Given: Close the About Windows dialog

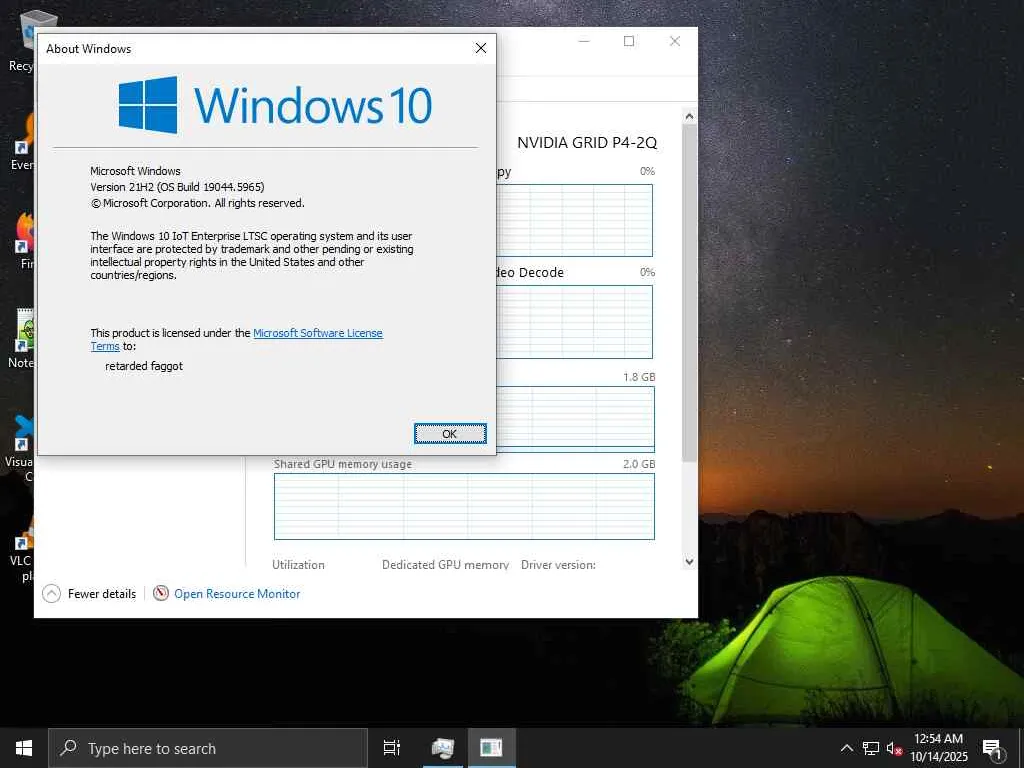Looking at the screenshot, I should 481,48.
